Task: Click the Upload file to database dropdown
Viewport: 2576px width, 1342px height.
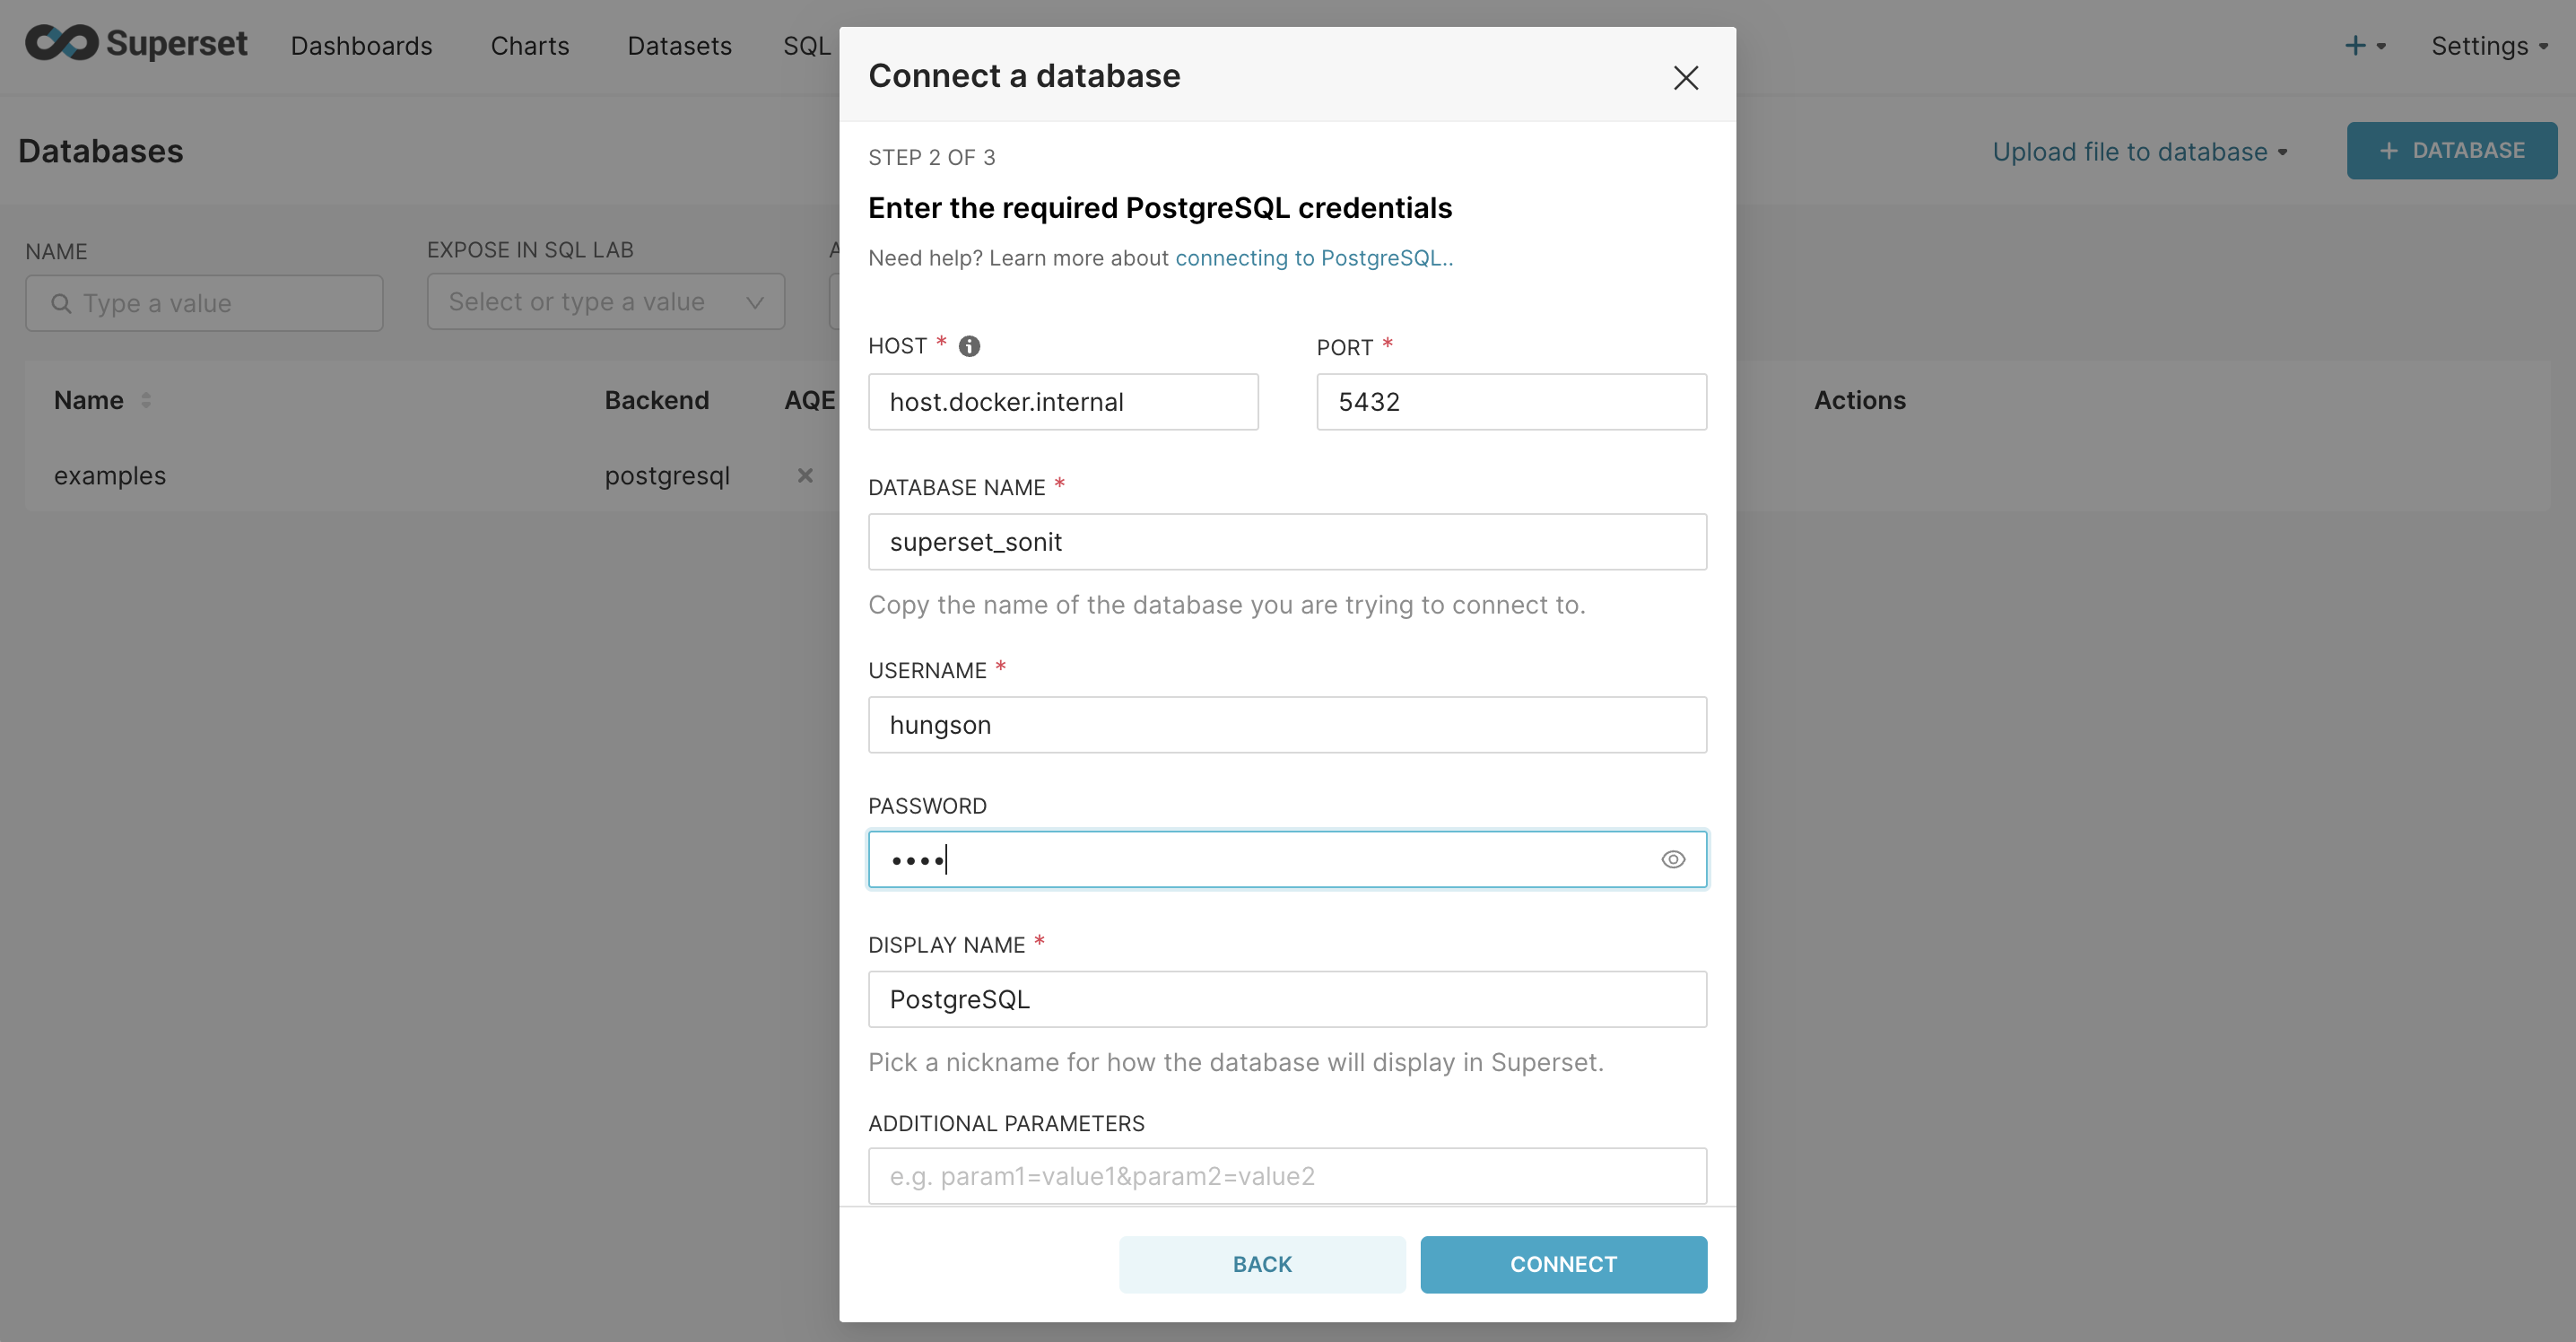Action: click(2138, 150)
